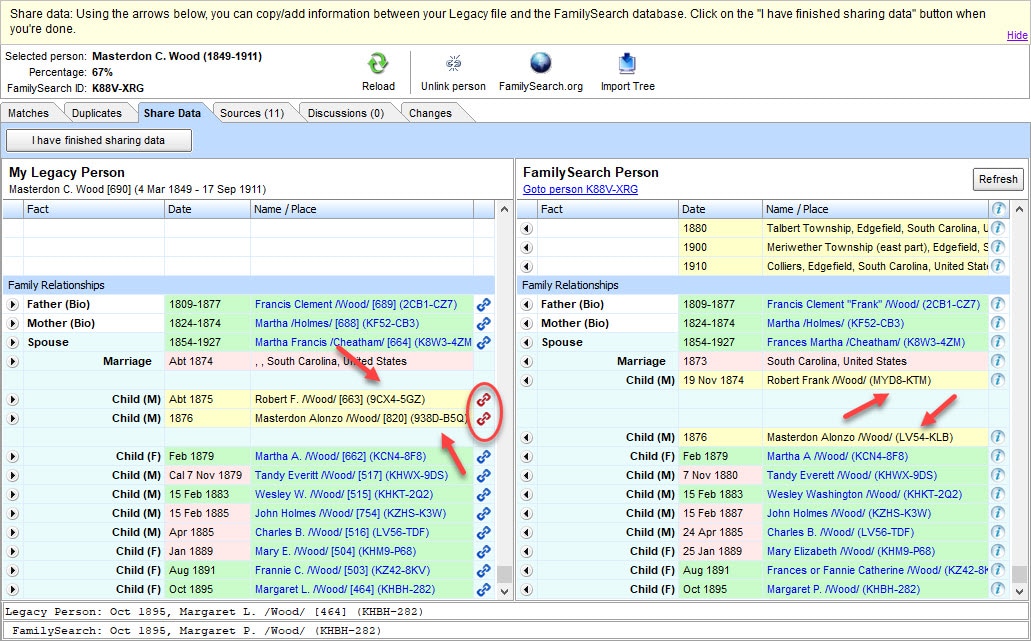This screenshot has height=641, width=1031.
Task: Click the chain-link icon beside Tandy Everitt Wood [517]
Action: click(483, 475)
